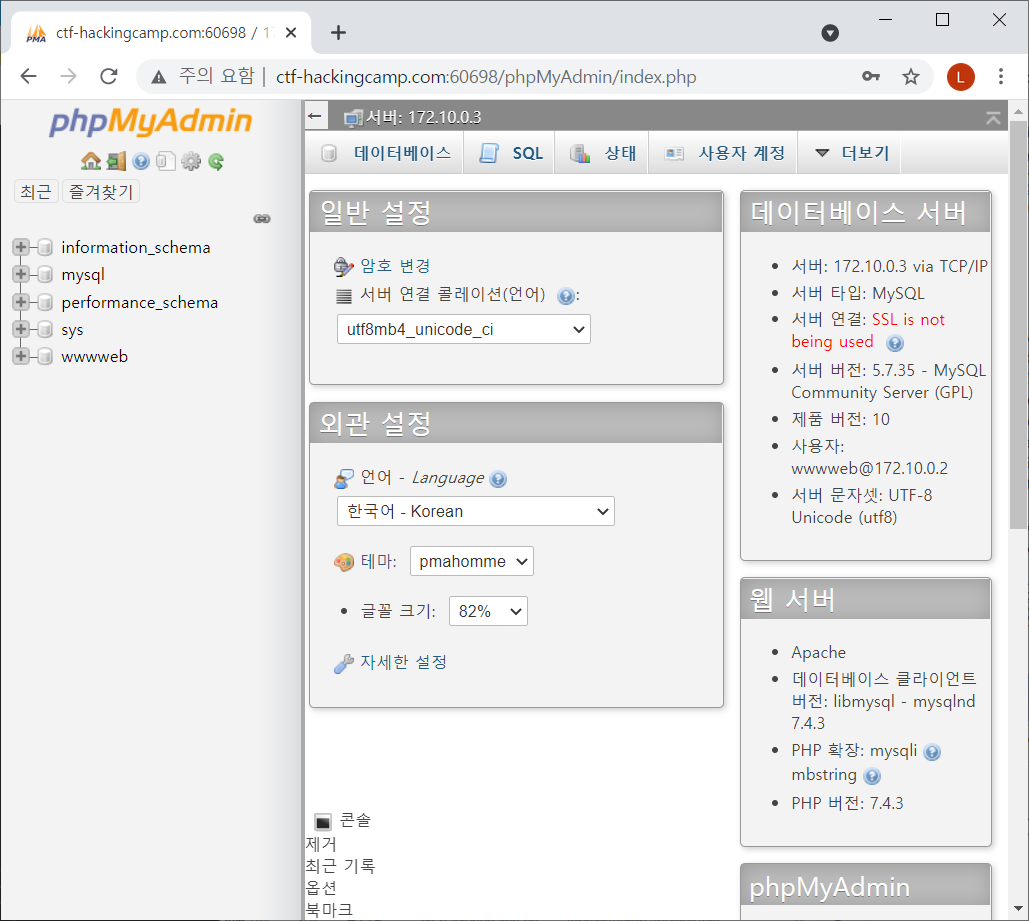Click help icon next to mbstring
Screen dimensions: 1029x921
click(872, 776)
